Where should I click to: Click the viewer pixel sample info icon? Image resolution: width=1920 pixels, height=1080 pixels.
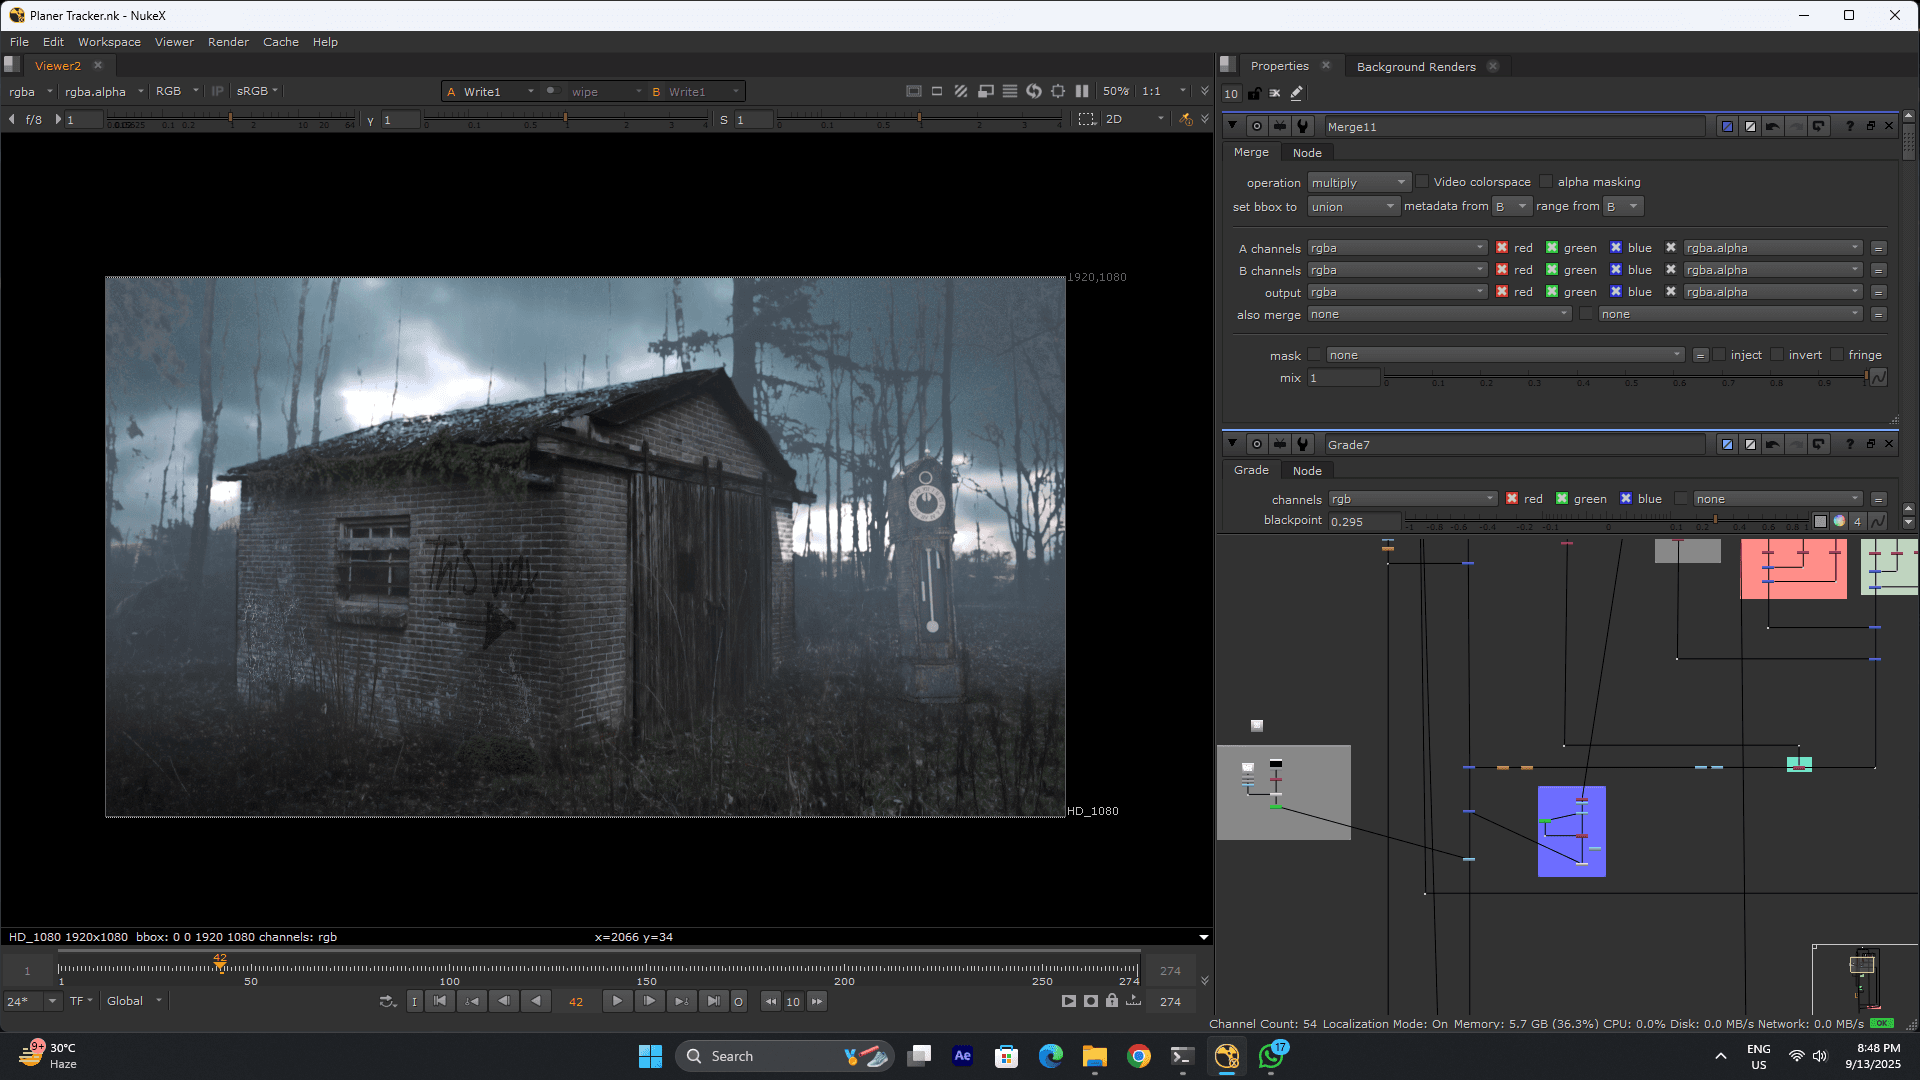(1186, 119)
